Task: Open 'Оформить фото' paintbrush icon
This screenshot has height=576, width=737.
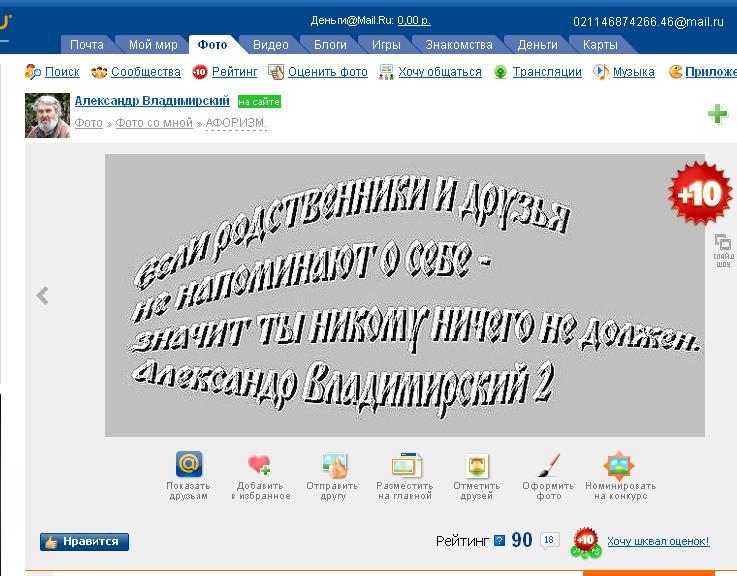Action: click(549, 466)
